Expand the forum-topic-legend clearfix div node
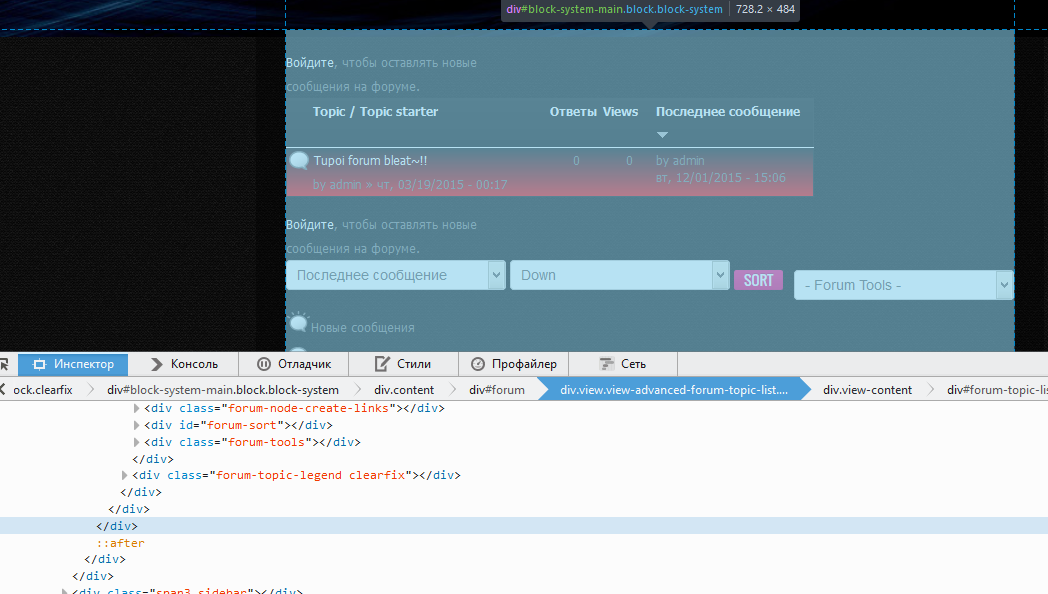Screen dimensions: 1048x594 124,475
